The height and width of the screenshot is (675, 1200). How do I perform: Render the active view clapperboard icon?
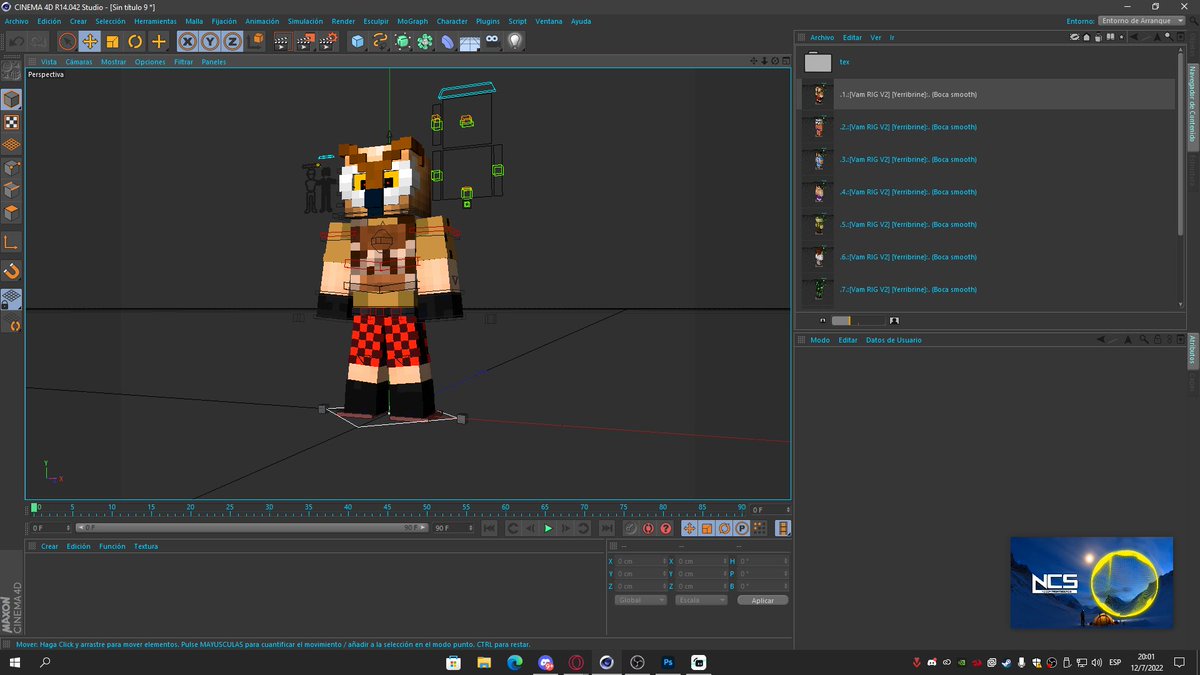(x=282, y=41)
